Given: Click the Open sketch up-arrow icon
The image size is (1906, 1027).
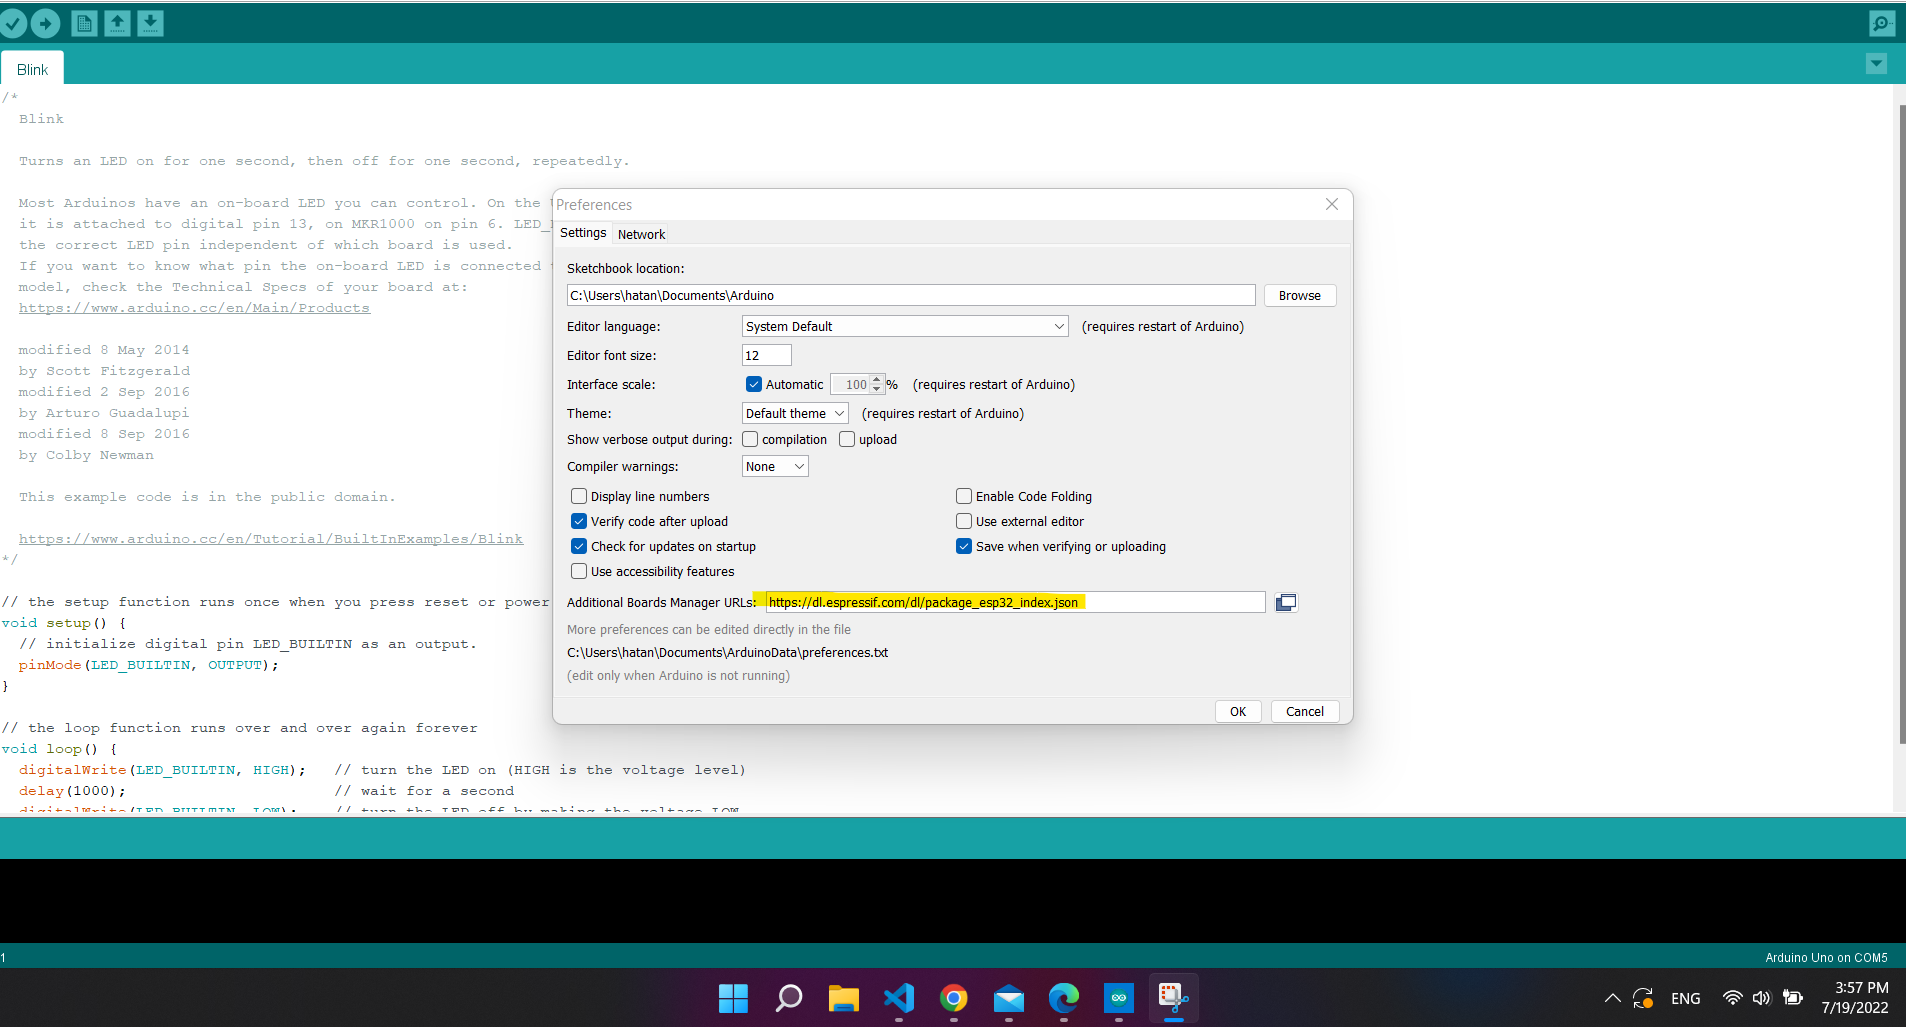Looking at the screenshot, I should point(118,23).
